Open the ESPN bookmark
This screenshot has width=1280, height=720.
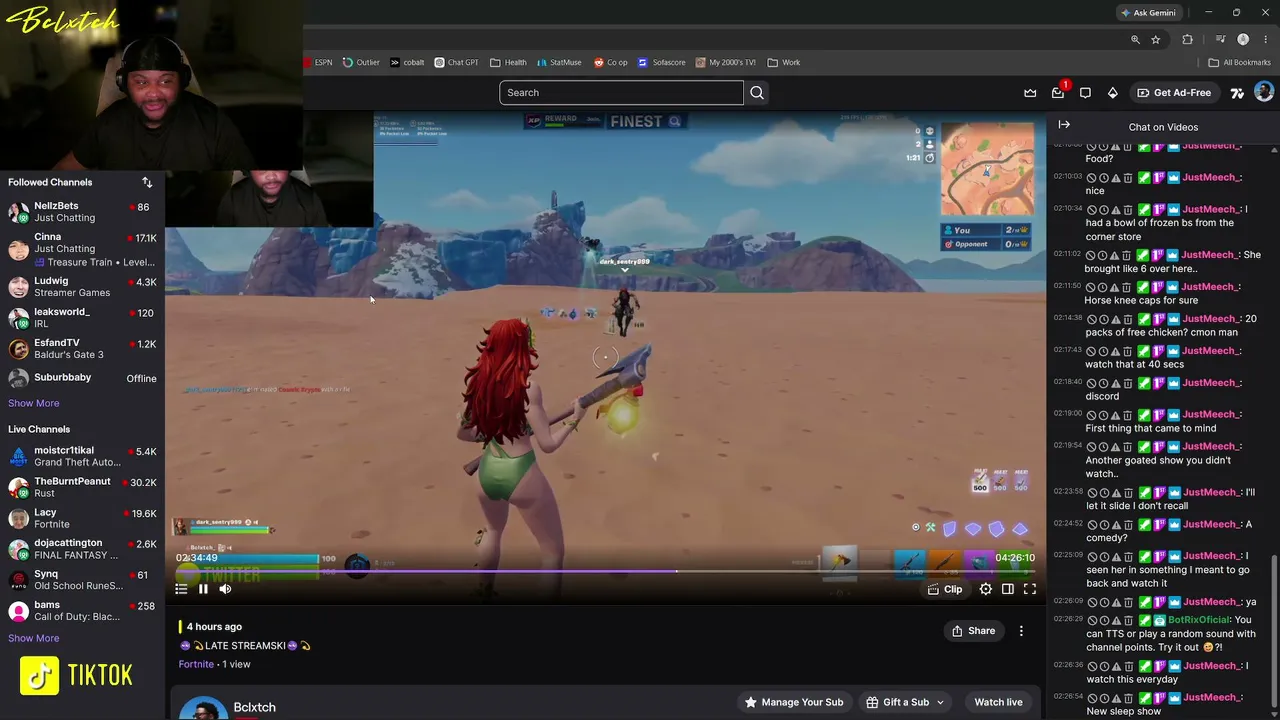point(318,62)
